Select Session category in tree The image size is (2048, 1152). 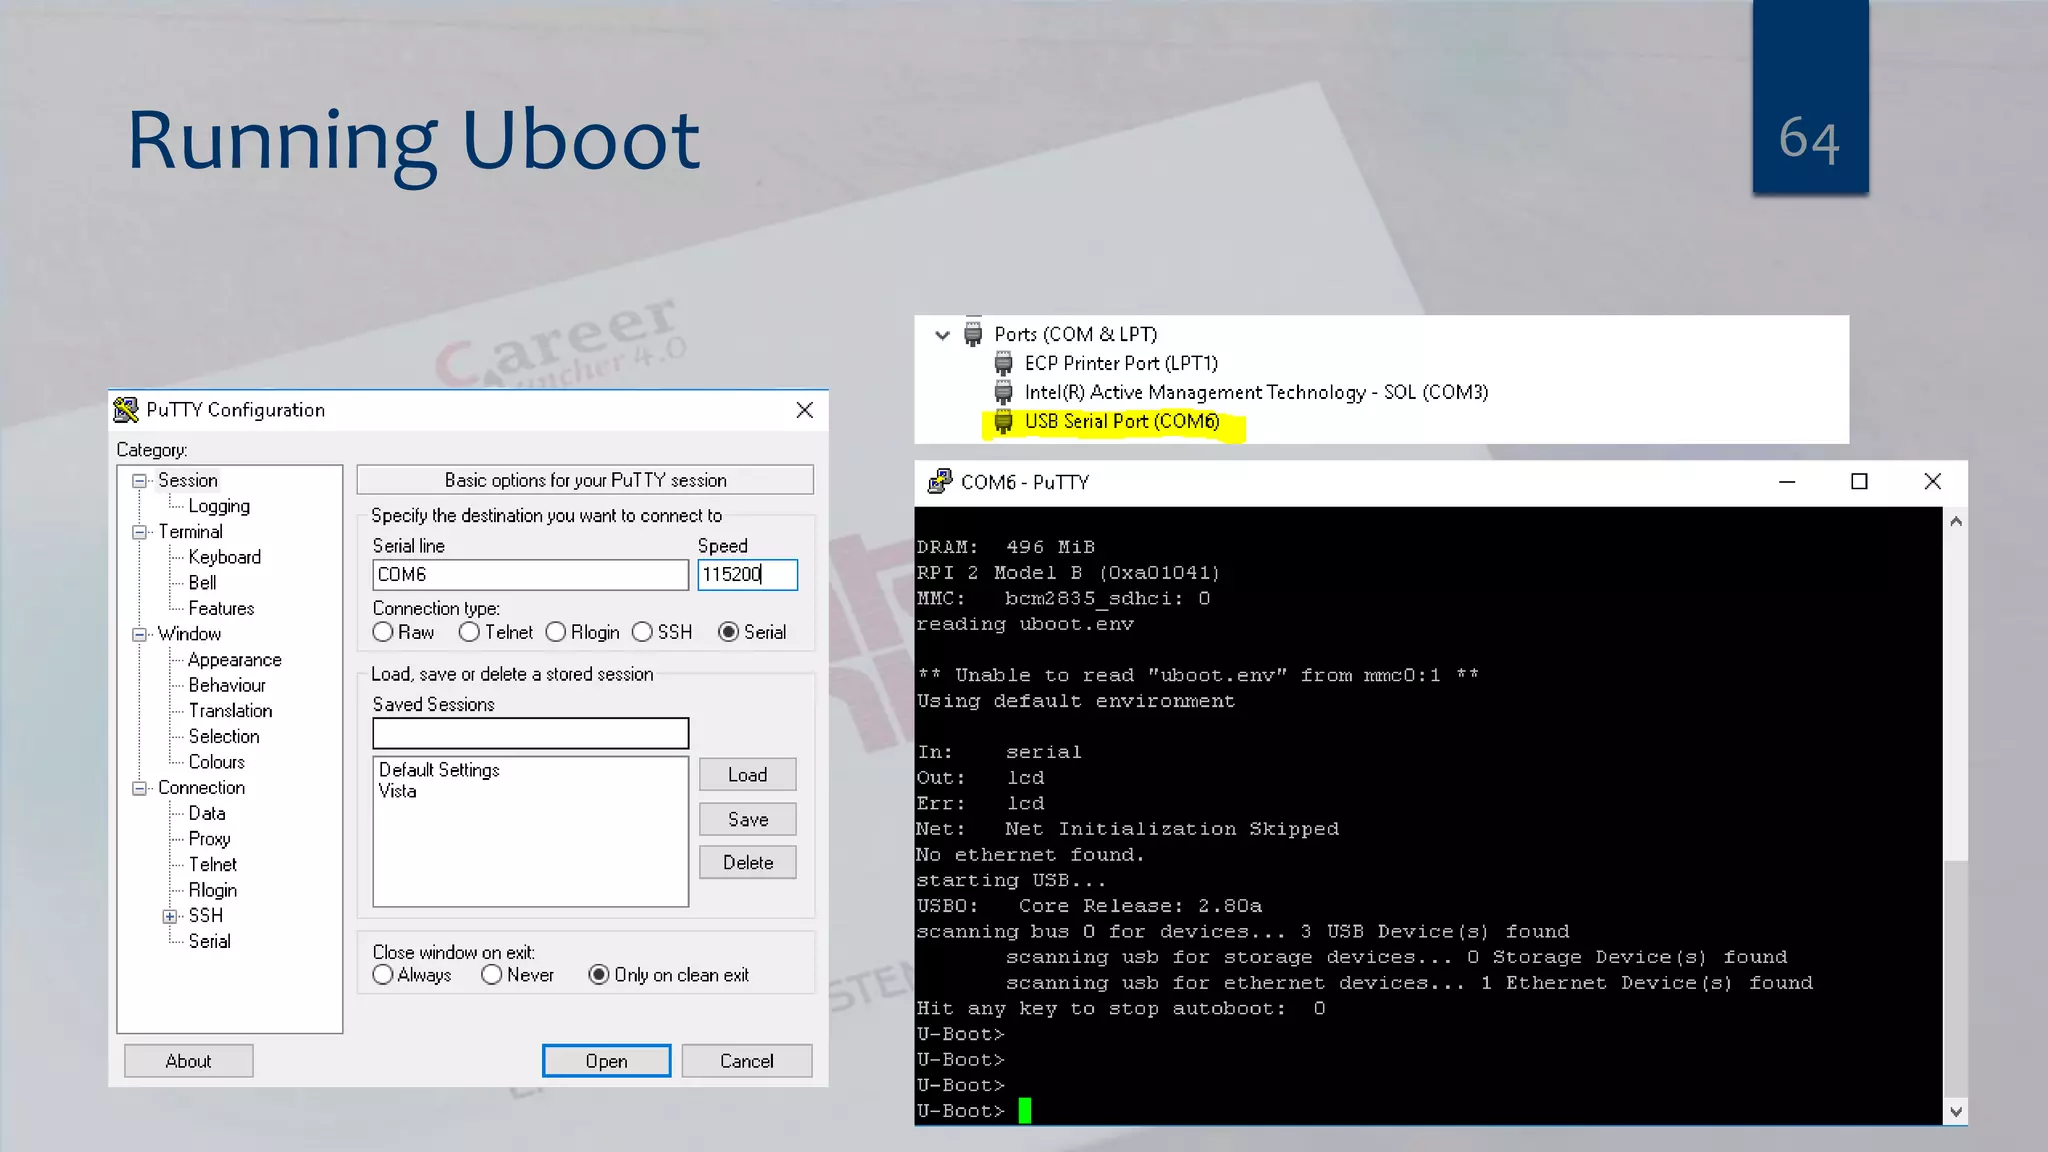pos(187,481)
